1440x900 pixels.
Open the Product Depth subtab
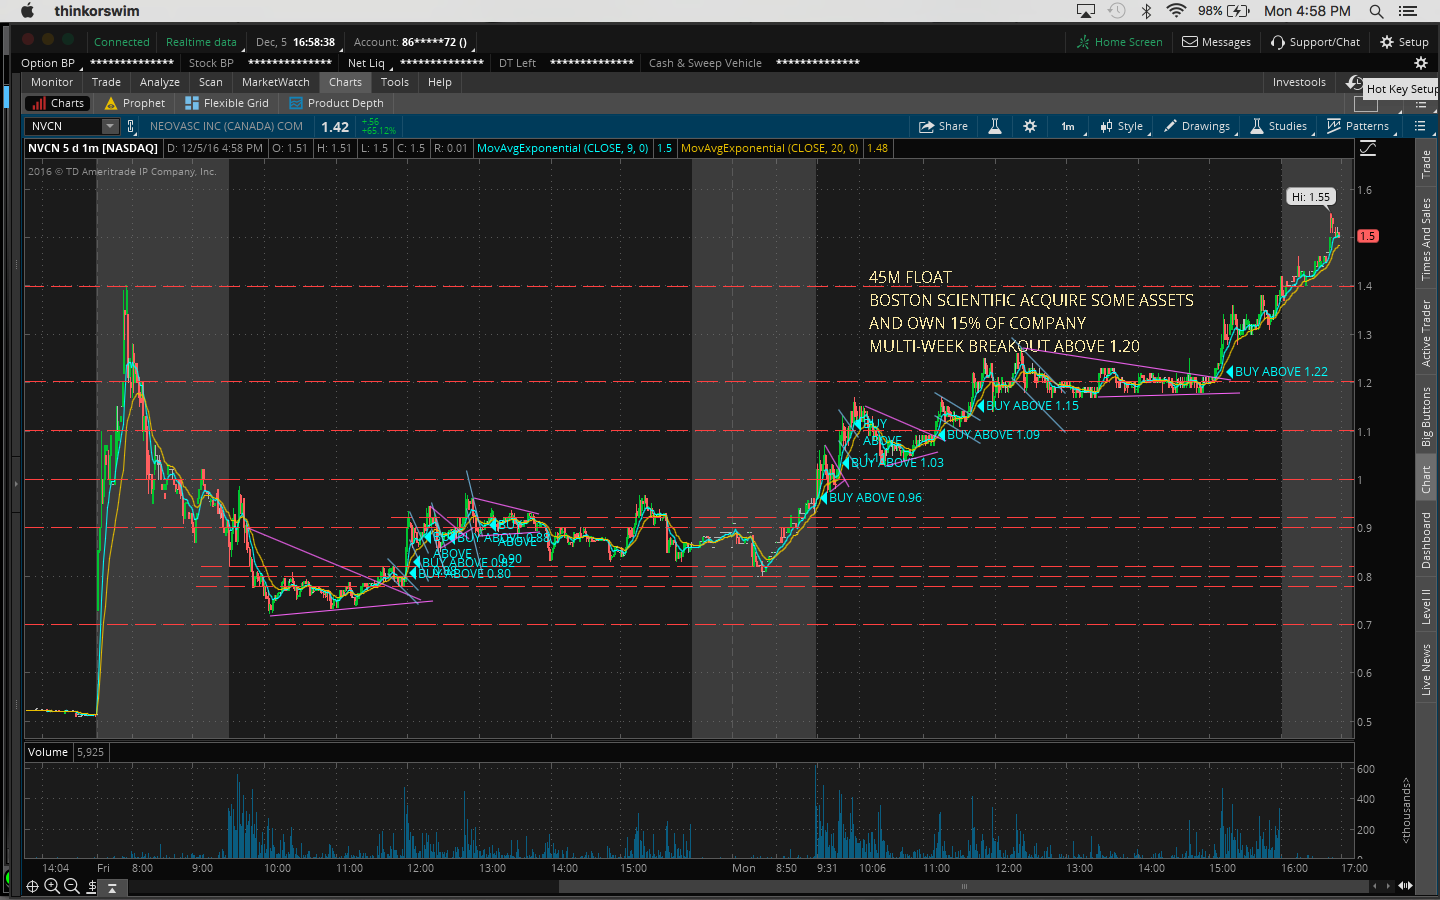336,103
